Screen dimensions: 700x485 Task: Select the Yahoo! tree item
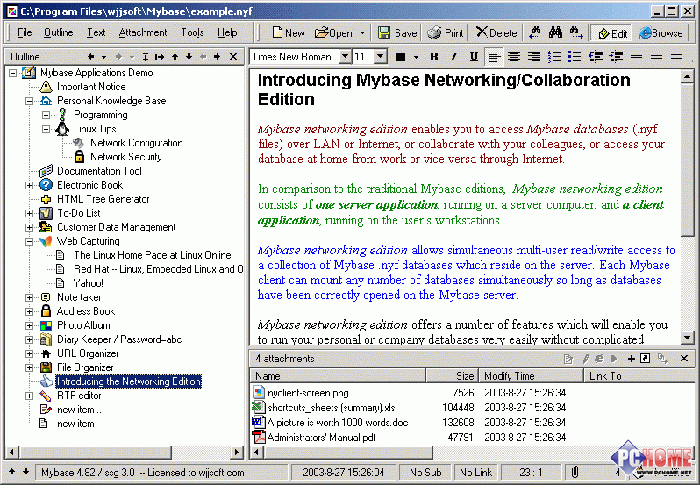(88, 284)
